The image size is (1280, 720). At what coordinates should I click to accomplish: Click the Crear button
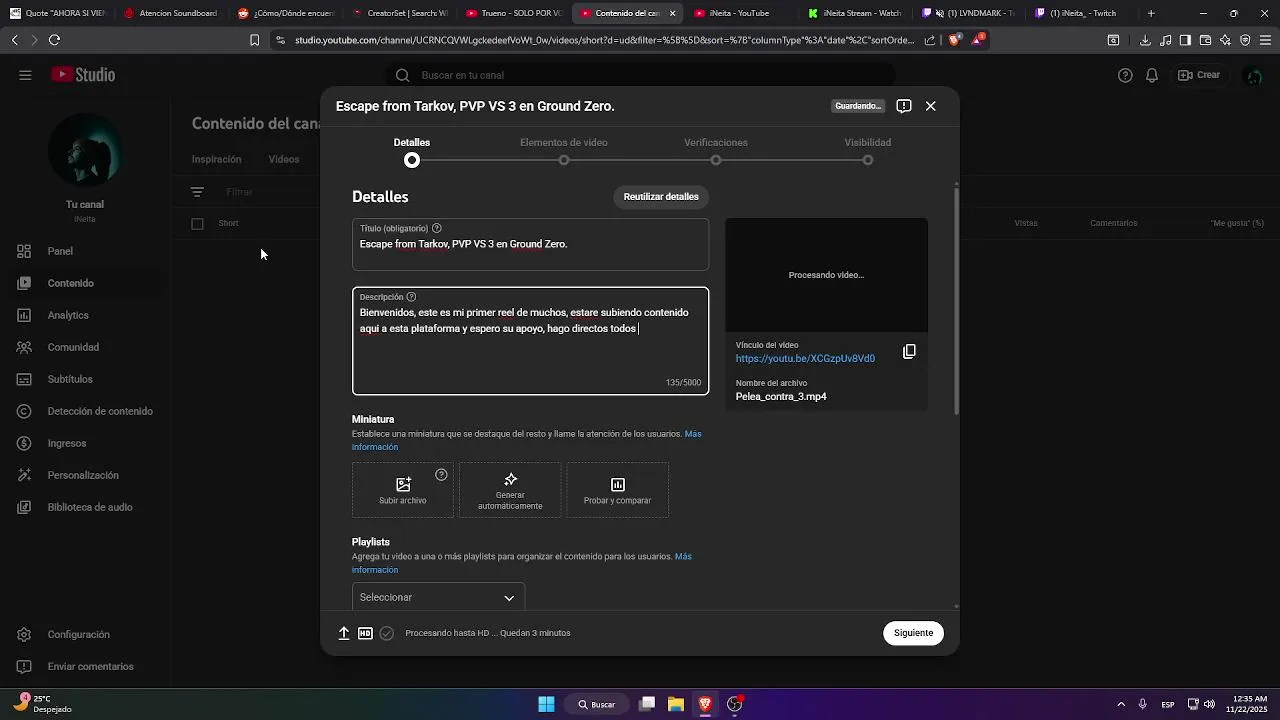(x=1199, y=75)
